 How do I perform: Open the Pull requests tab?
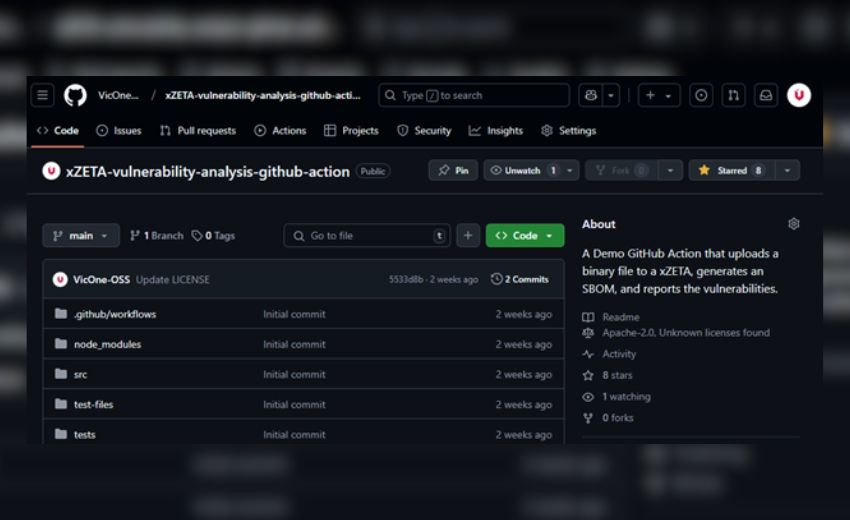coord(198,131)
